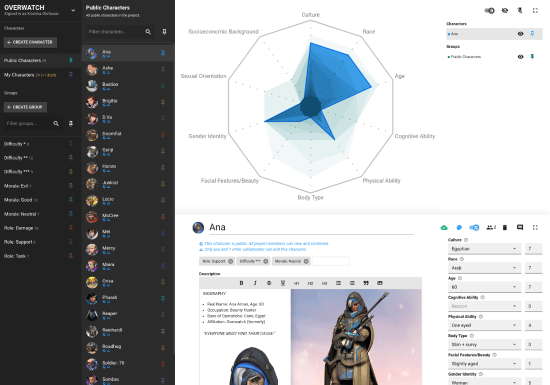550x385 pixels.
Task: Expand the Overwatch project chevron menu
Action: (x=73, y=11)
